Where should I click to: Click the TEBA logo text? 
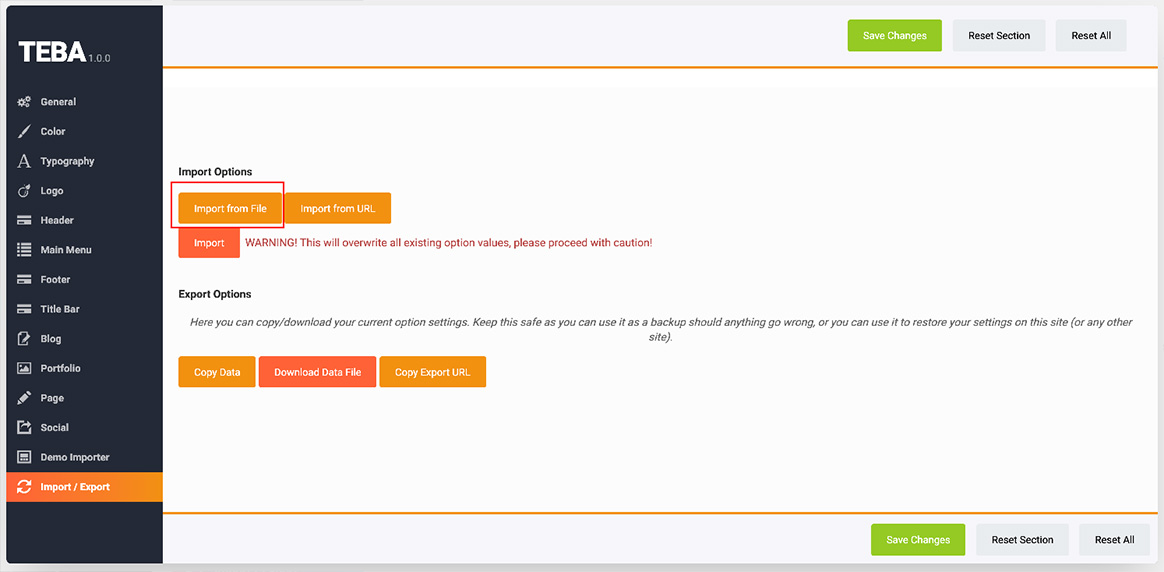[x=52, y=52]
